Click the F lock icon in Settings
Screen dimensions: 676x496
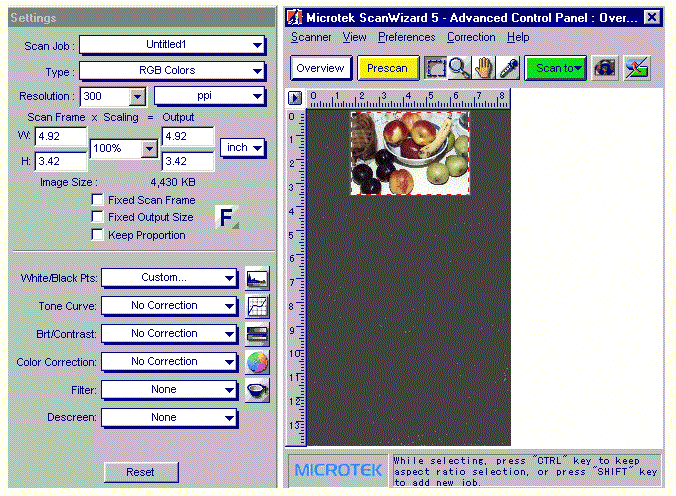coord(227,217)
